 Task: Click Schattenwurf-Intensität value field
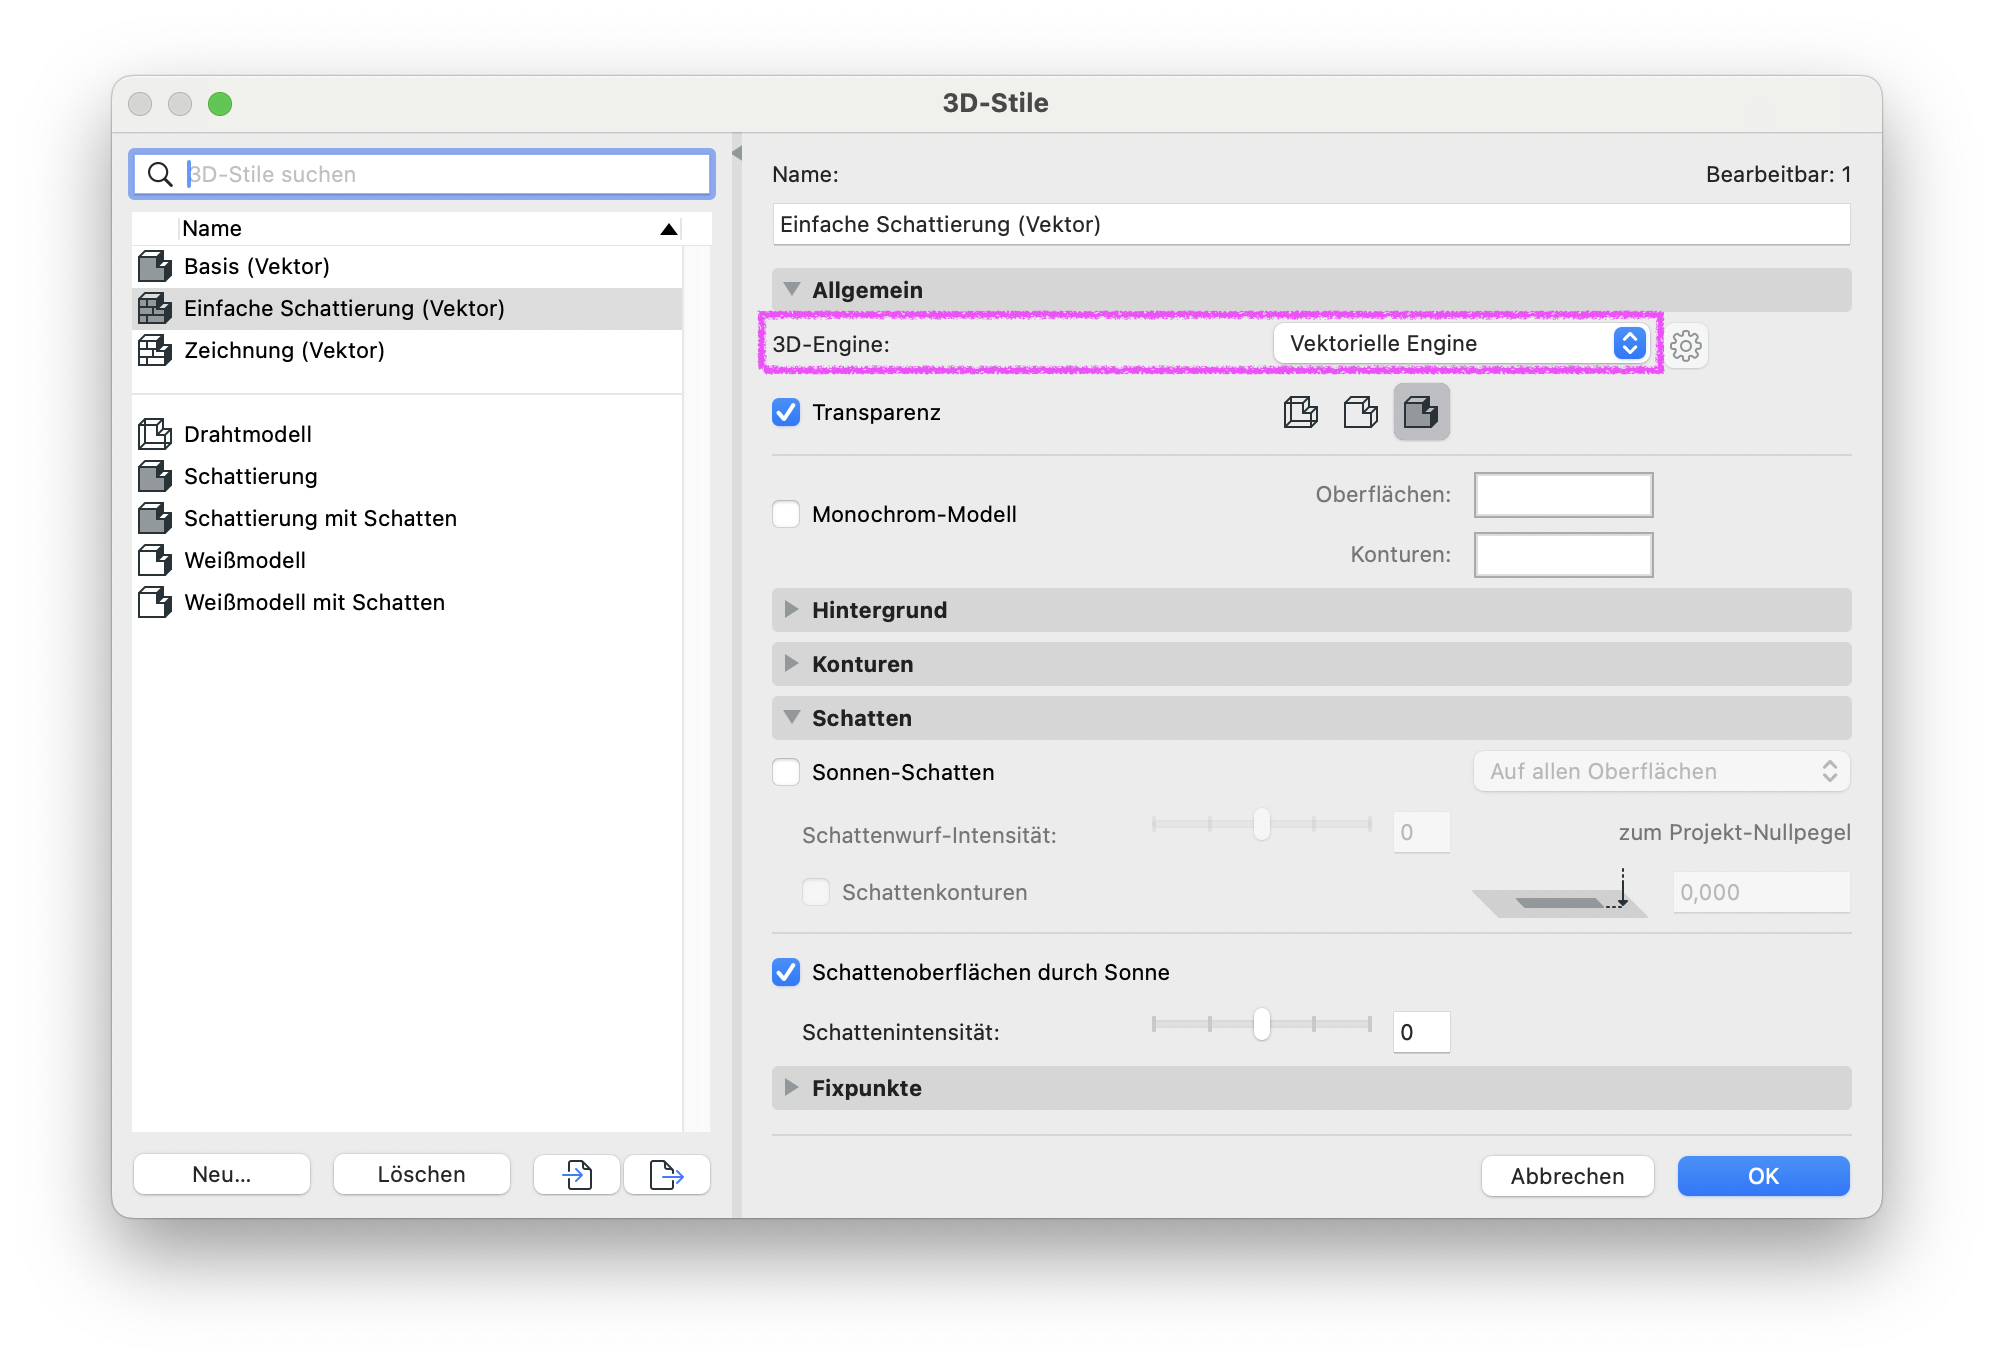coord(1421,832)
